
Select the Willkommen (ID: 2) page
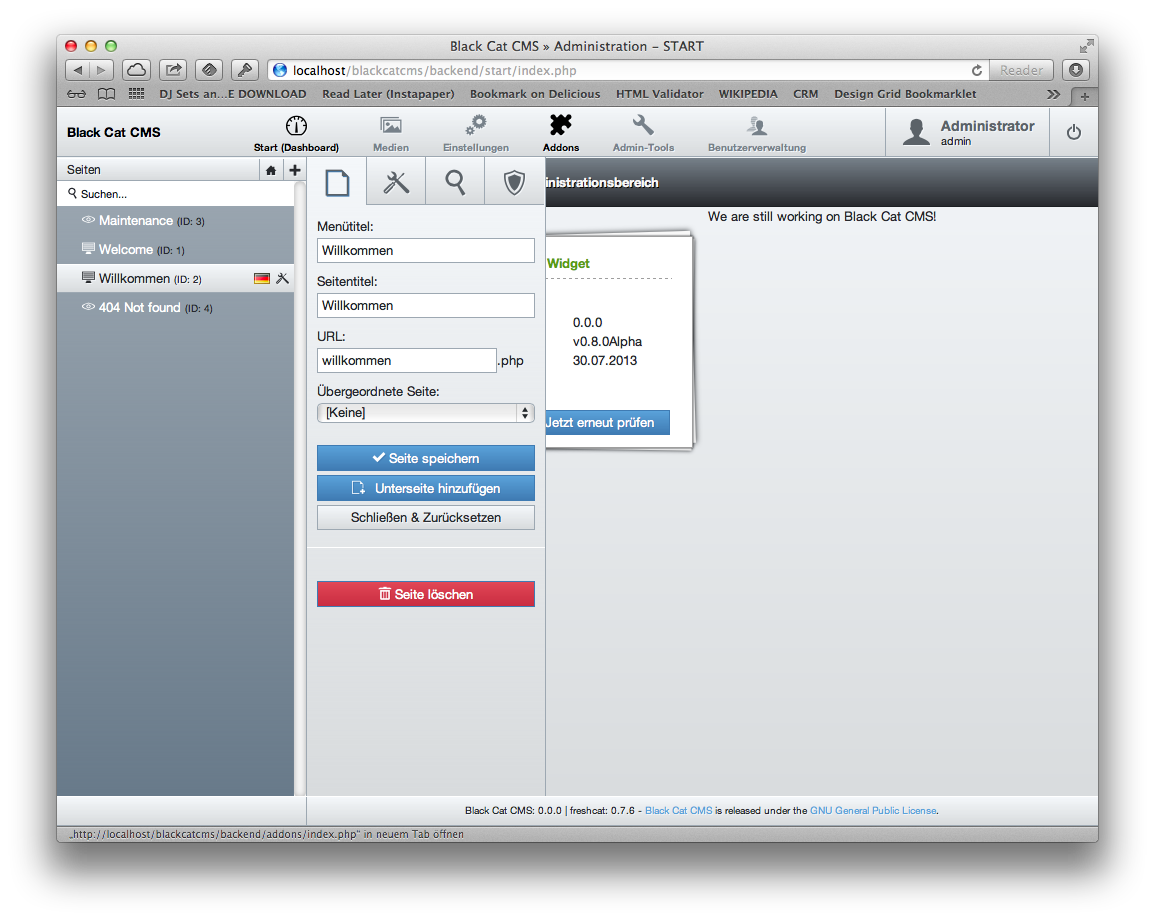click(x=176, y=279)
